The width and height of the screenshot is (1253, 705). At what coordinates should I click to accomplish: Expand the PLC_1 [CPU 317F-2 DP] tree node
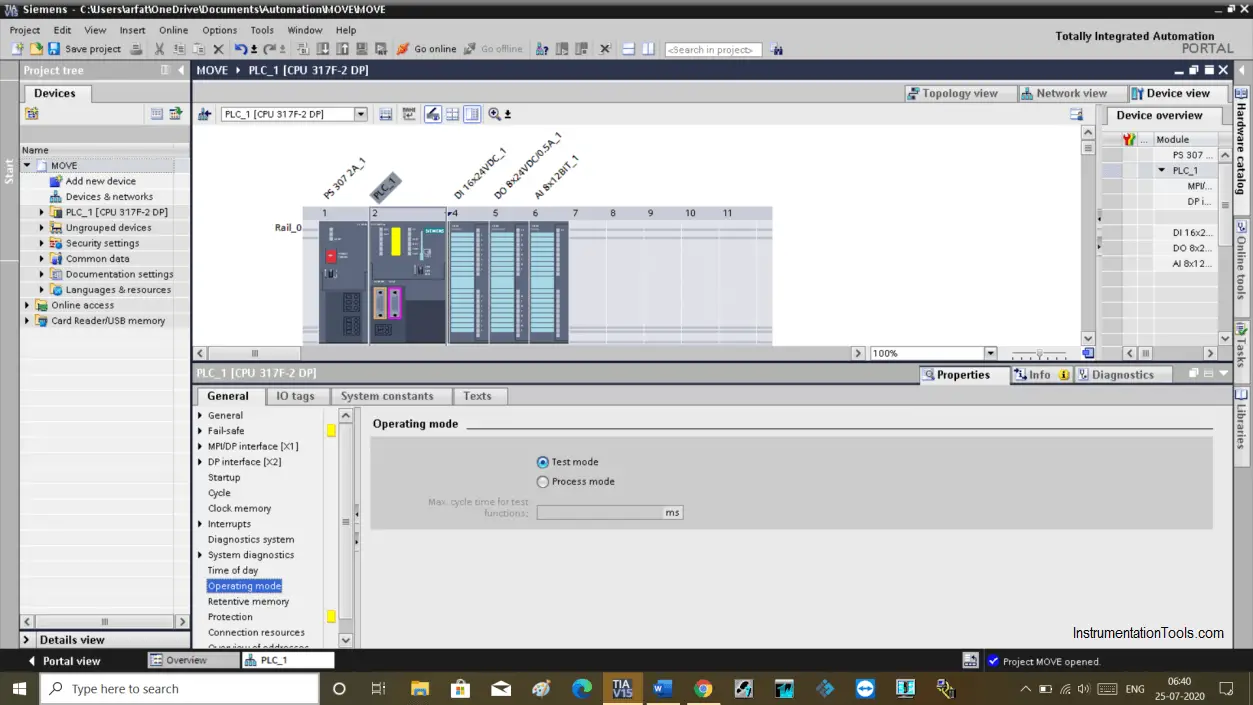[42, 212]
